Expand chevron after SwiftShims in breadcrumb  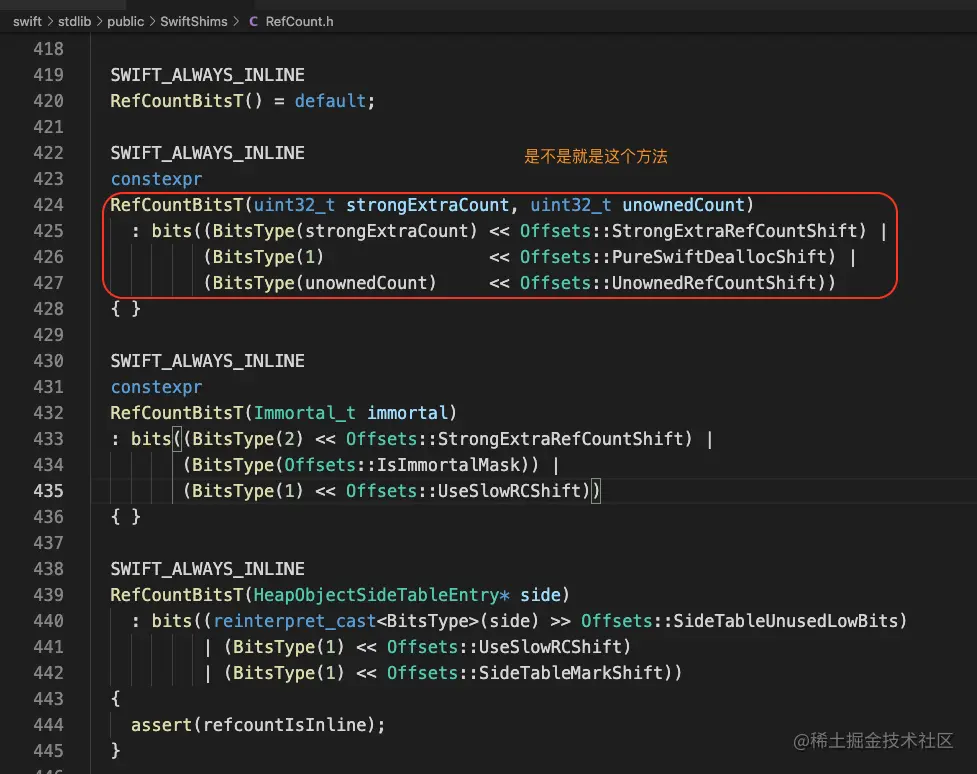(x=236, y=21)
